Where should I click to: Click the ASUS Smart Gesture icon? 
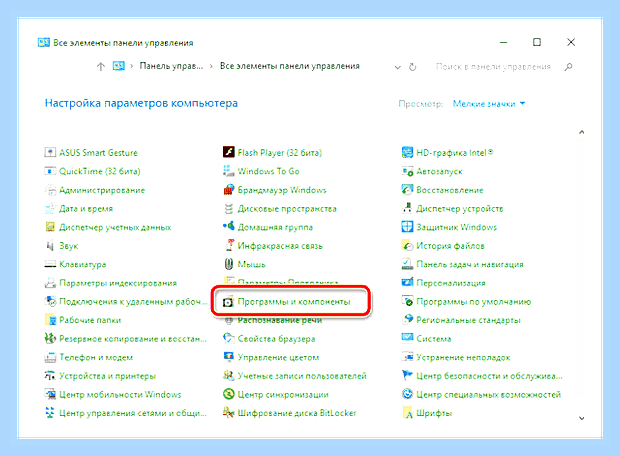[x=50, y=153]
